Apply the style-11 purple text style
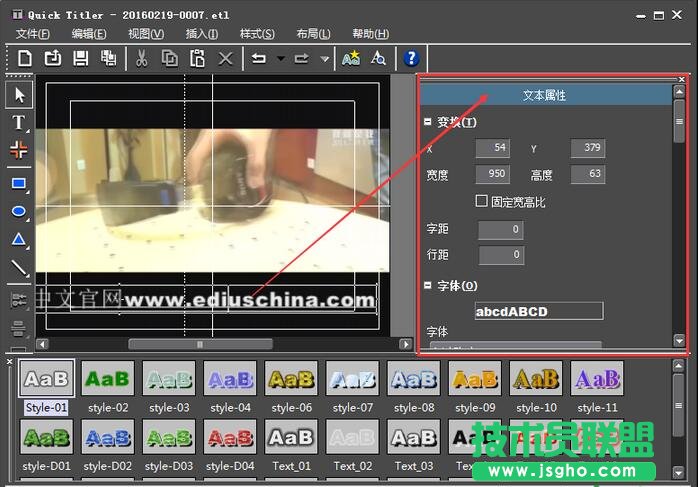This screenshot has width=699, height=487. (597, 378)
